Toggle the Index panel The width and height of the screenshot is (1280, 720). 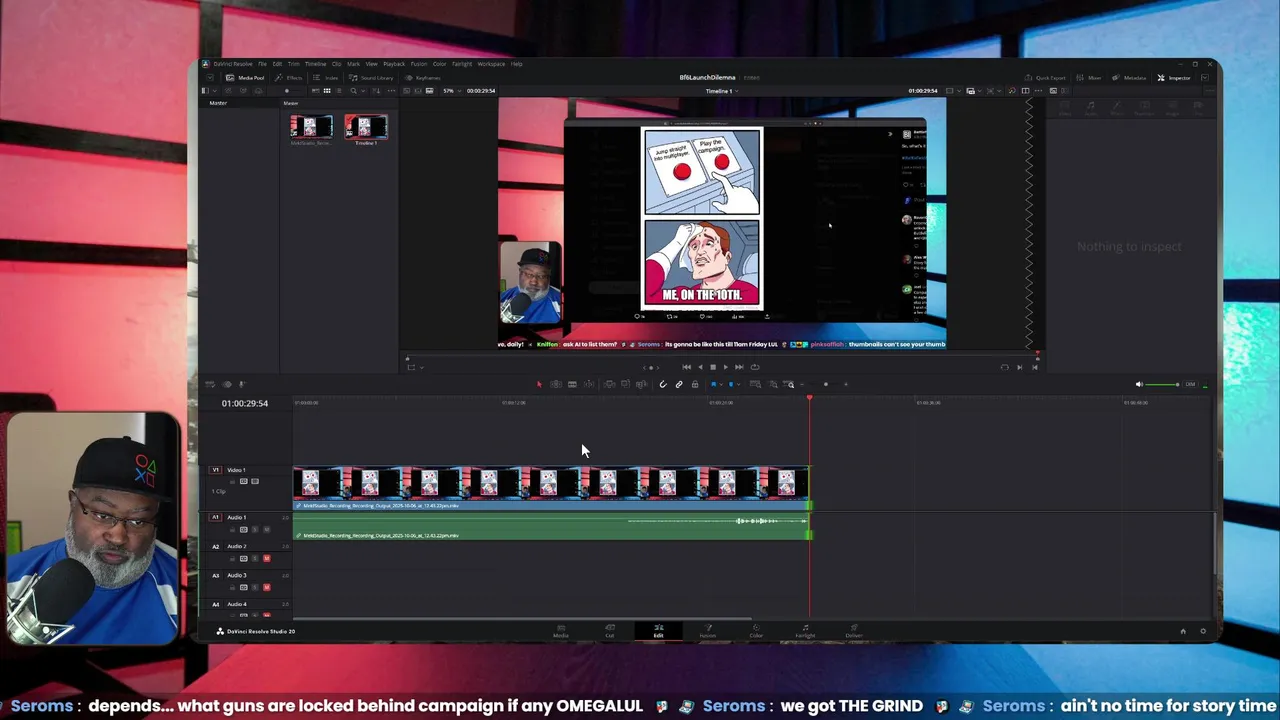click(326, 78)
